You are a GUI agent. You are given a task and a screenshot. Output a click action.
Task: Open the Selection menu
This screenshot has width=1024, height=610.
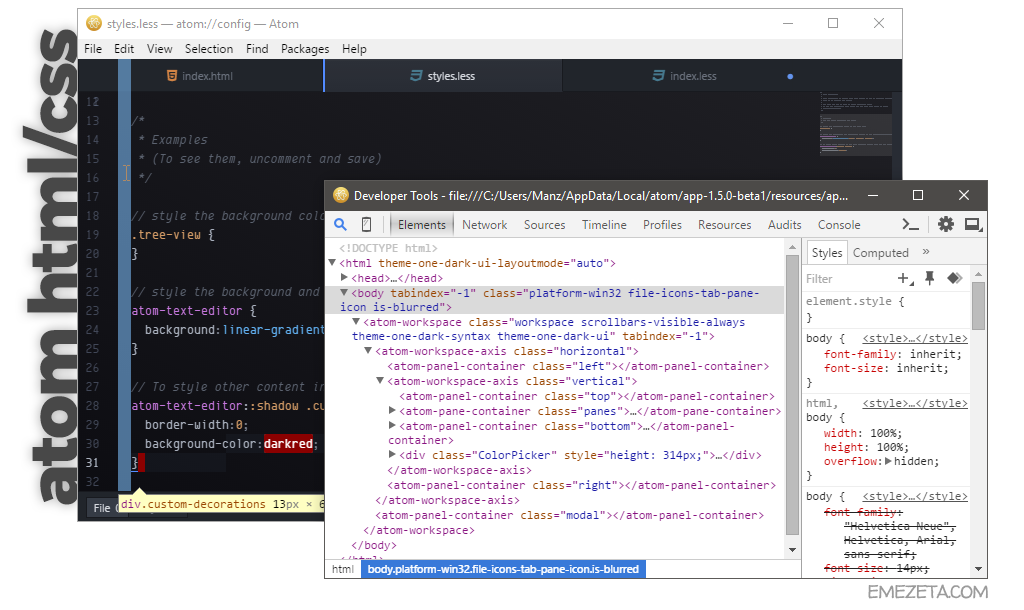tap(209, 49)
